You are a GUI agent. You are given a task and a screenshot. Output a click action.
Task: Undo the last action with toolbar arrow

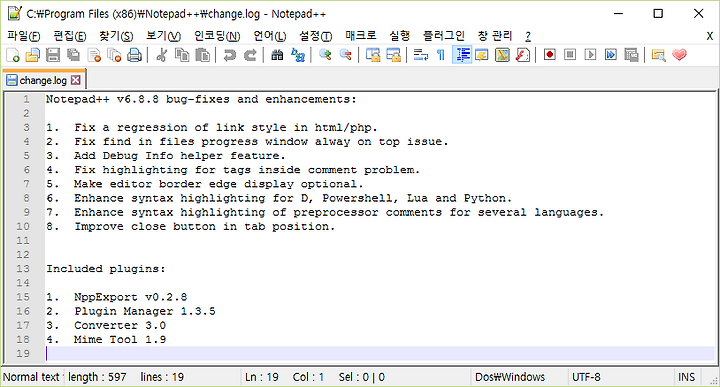click(229, 55)
